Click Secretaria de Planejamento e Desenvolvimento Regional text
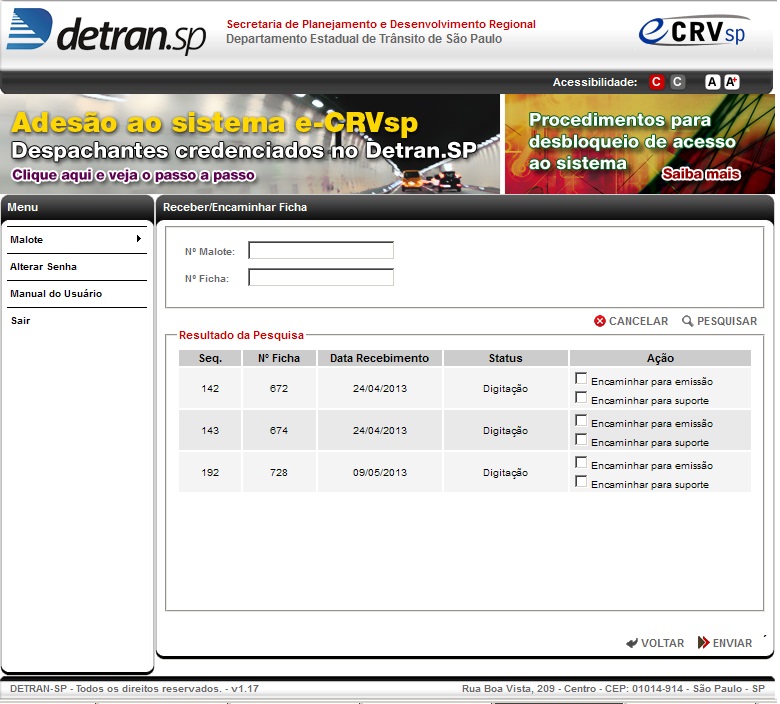This screenshot has width=780, height=704. (x=381, y=24)
